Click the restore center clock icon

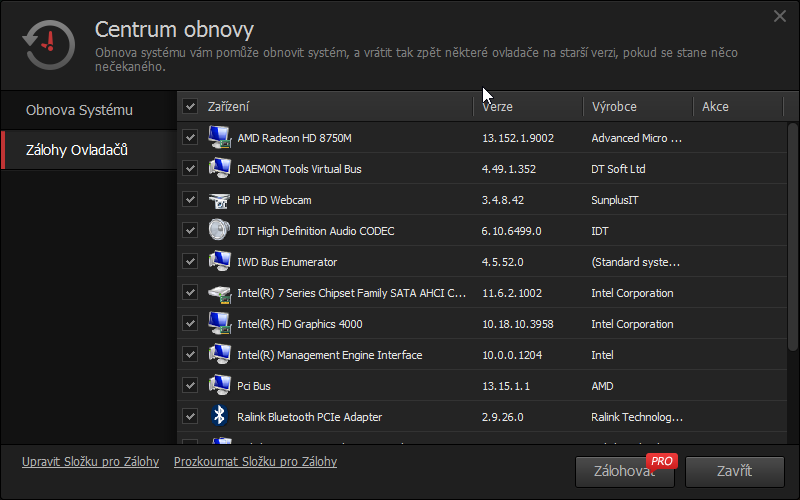[x=48, y=44]
